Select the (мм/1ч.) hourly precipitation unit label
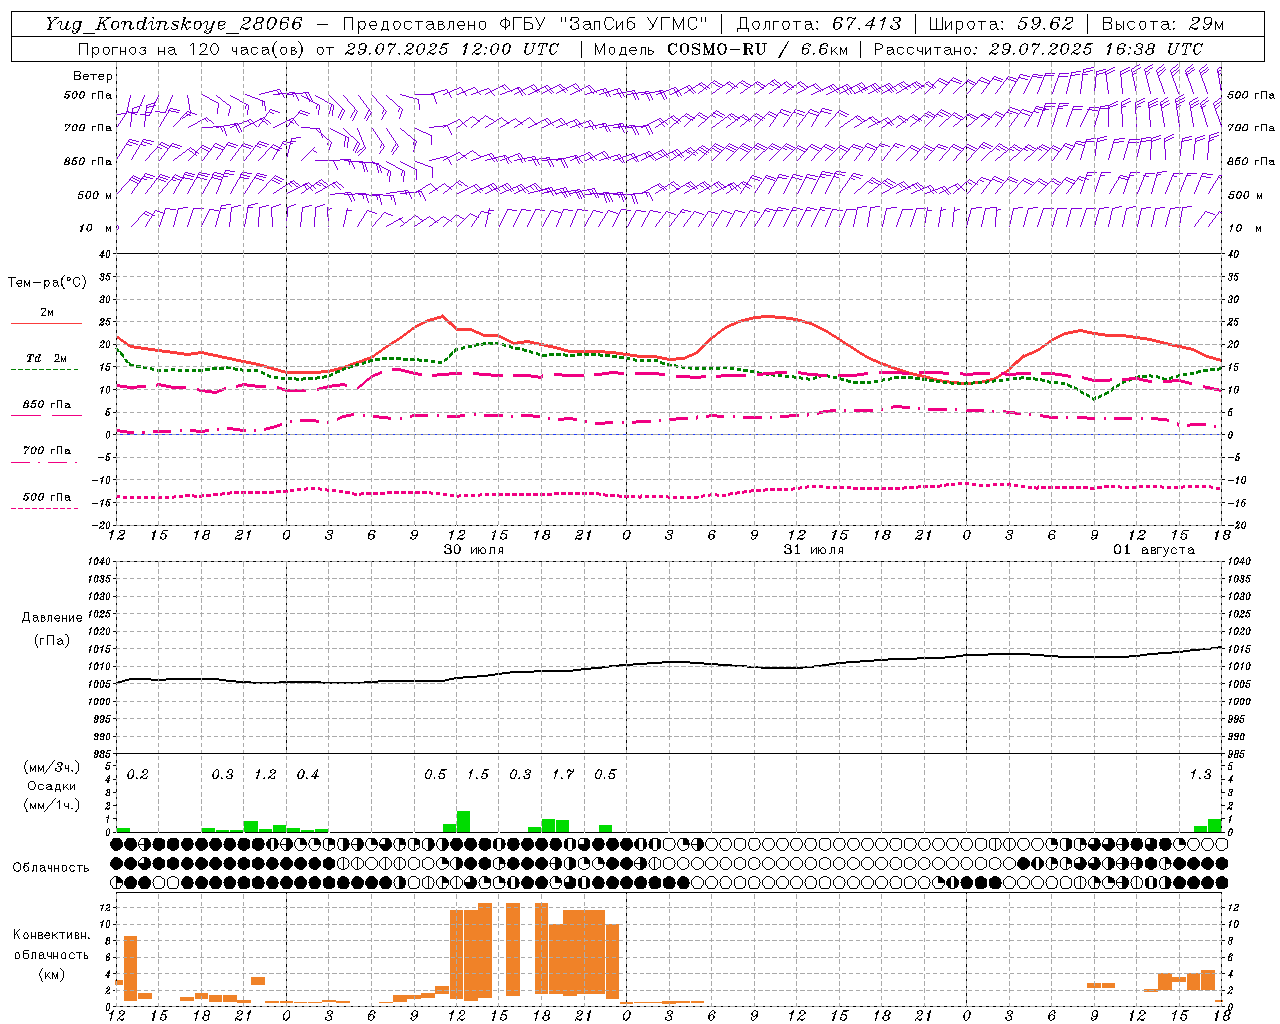This screenshot has width=1280, height=1024. [51, 805]
